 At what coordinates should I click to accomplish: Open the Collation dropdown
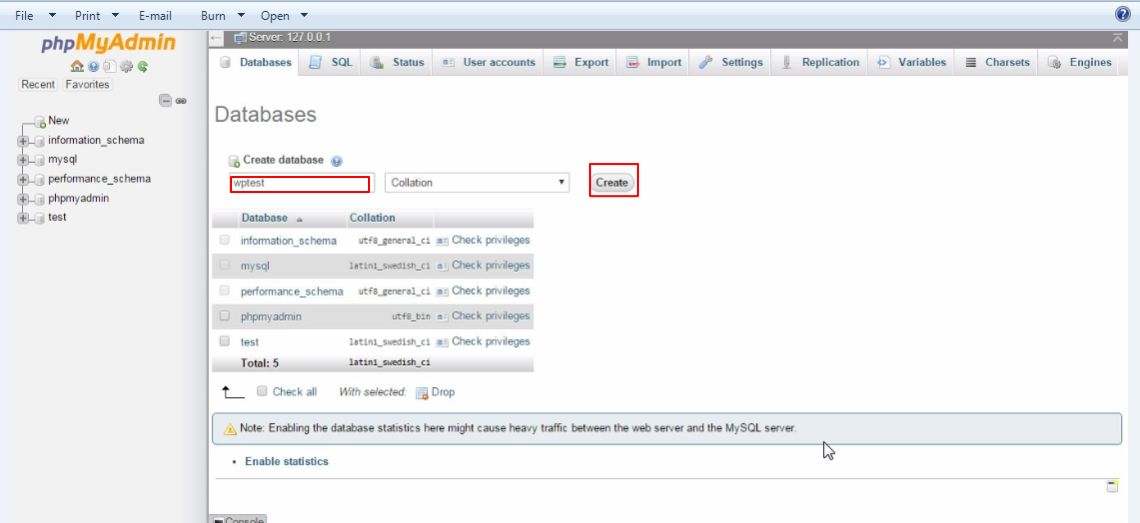[x=477, y=183]
